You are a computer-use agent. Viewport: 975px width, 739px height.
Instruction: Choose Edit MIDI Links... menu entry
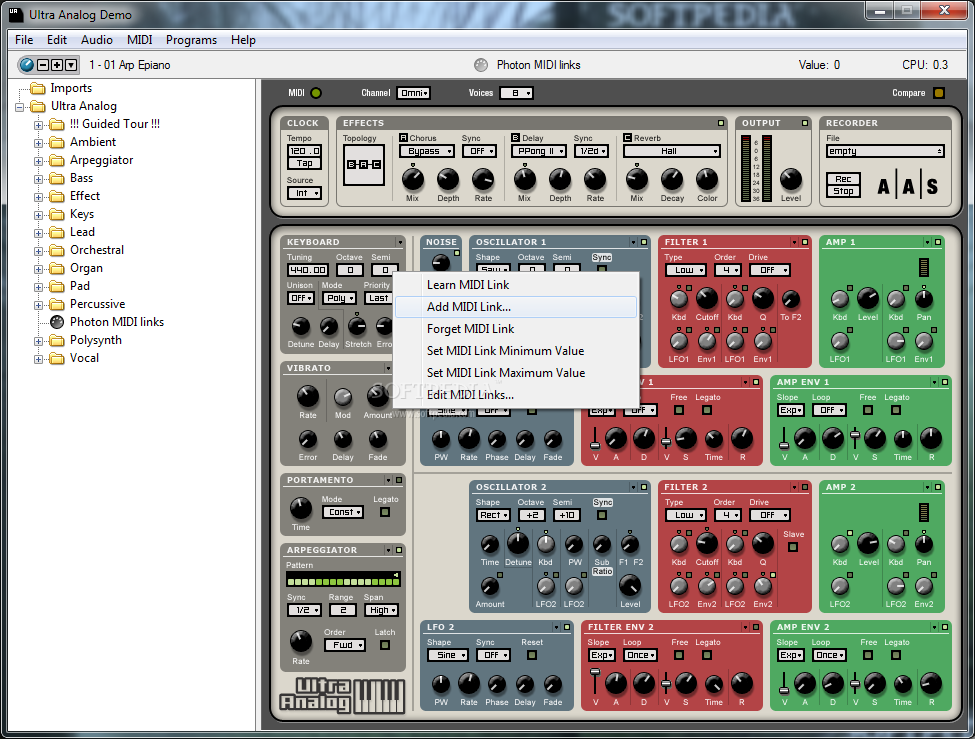pyautogui.click(x=515, y=395)
